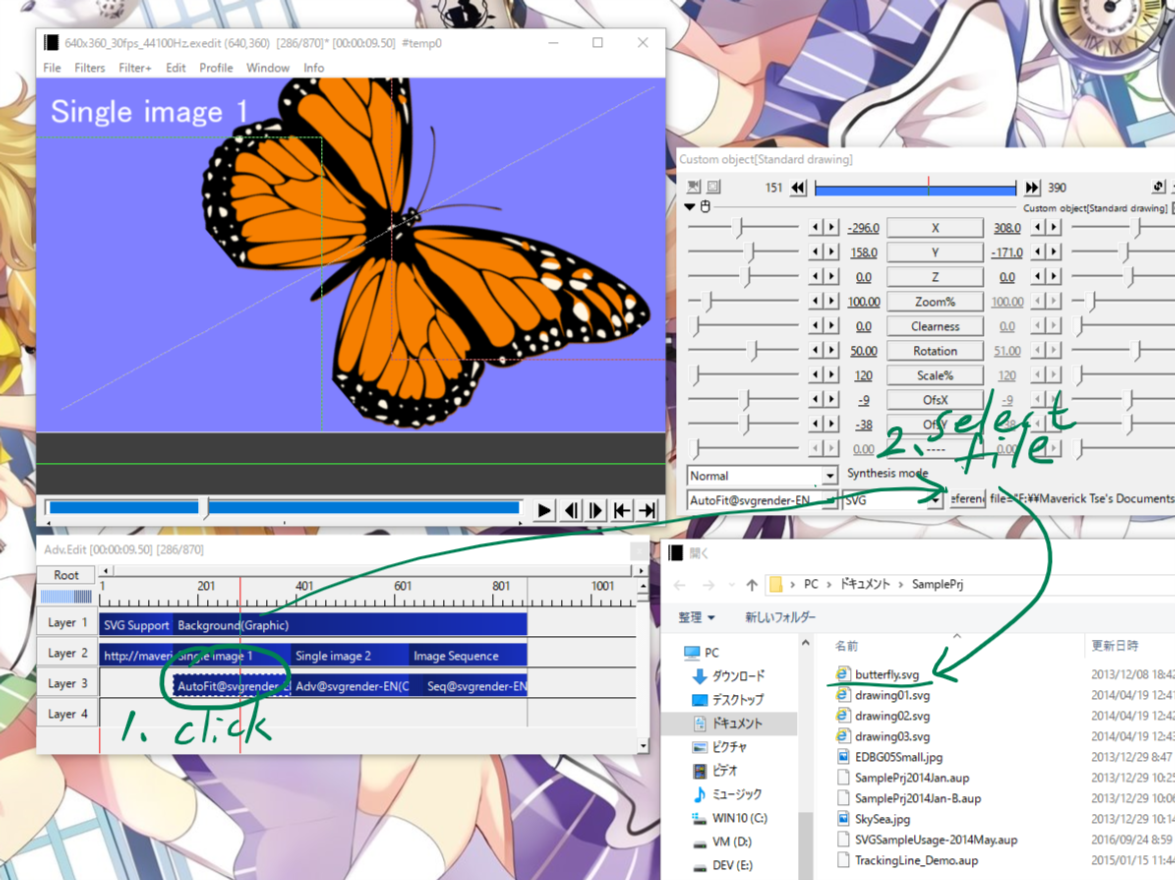Go back in the file dialog
This screenshot has height=880, width=1175.
point(680,585)
